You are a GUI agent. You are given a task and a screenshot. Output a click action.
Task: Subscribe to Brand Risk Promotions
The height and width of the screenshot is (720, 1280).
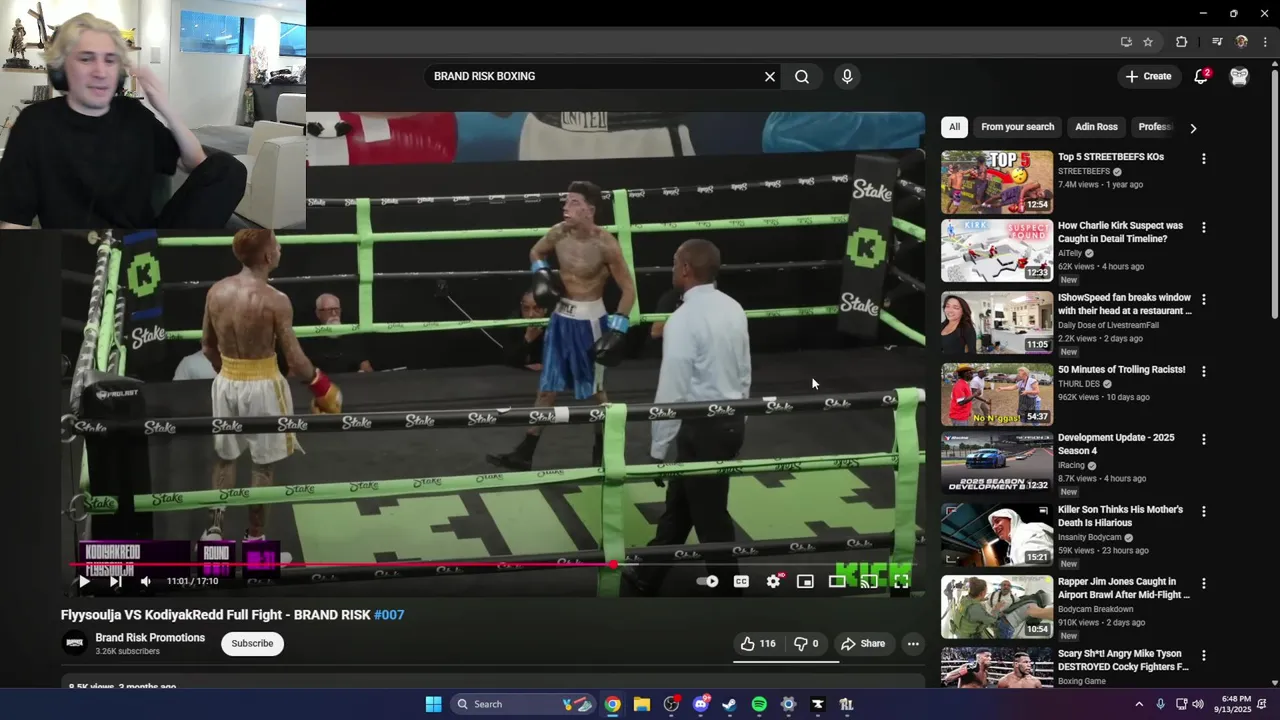click(252, 643)
